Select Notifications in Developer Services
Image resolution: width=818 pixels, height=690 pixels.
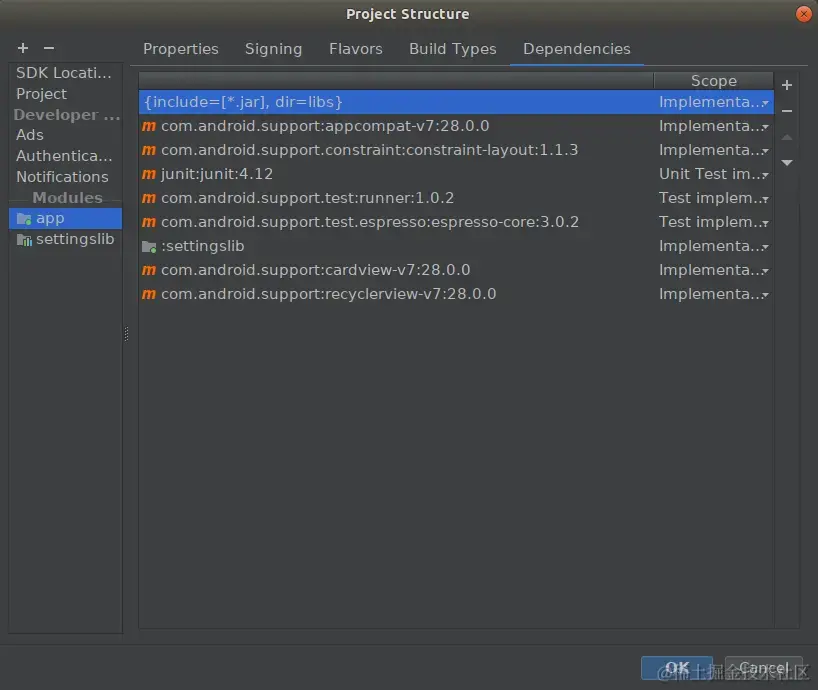(x=63, y=177)
